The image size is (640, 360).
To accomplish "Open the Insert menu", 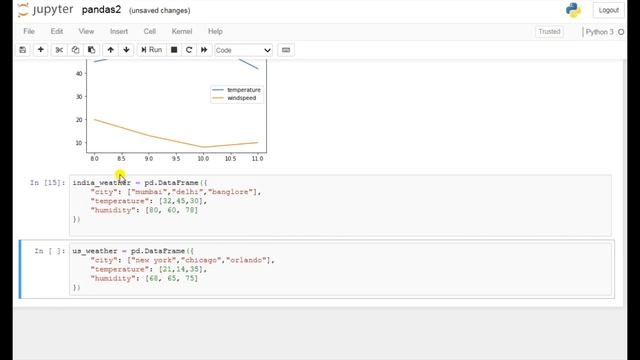I will 119,31.
